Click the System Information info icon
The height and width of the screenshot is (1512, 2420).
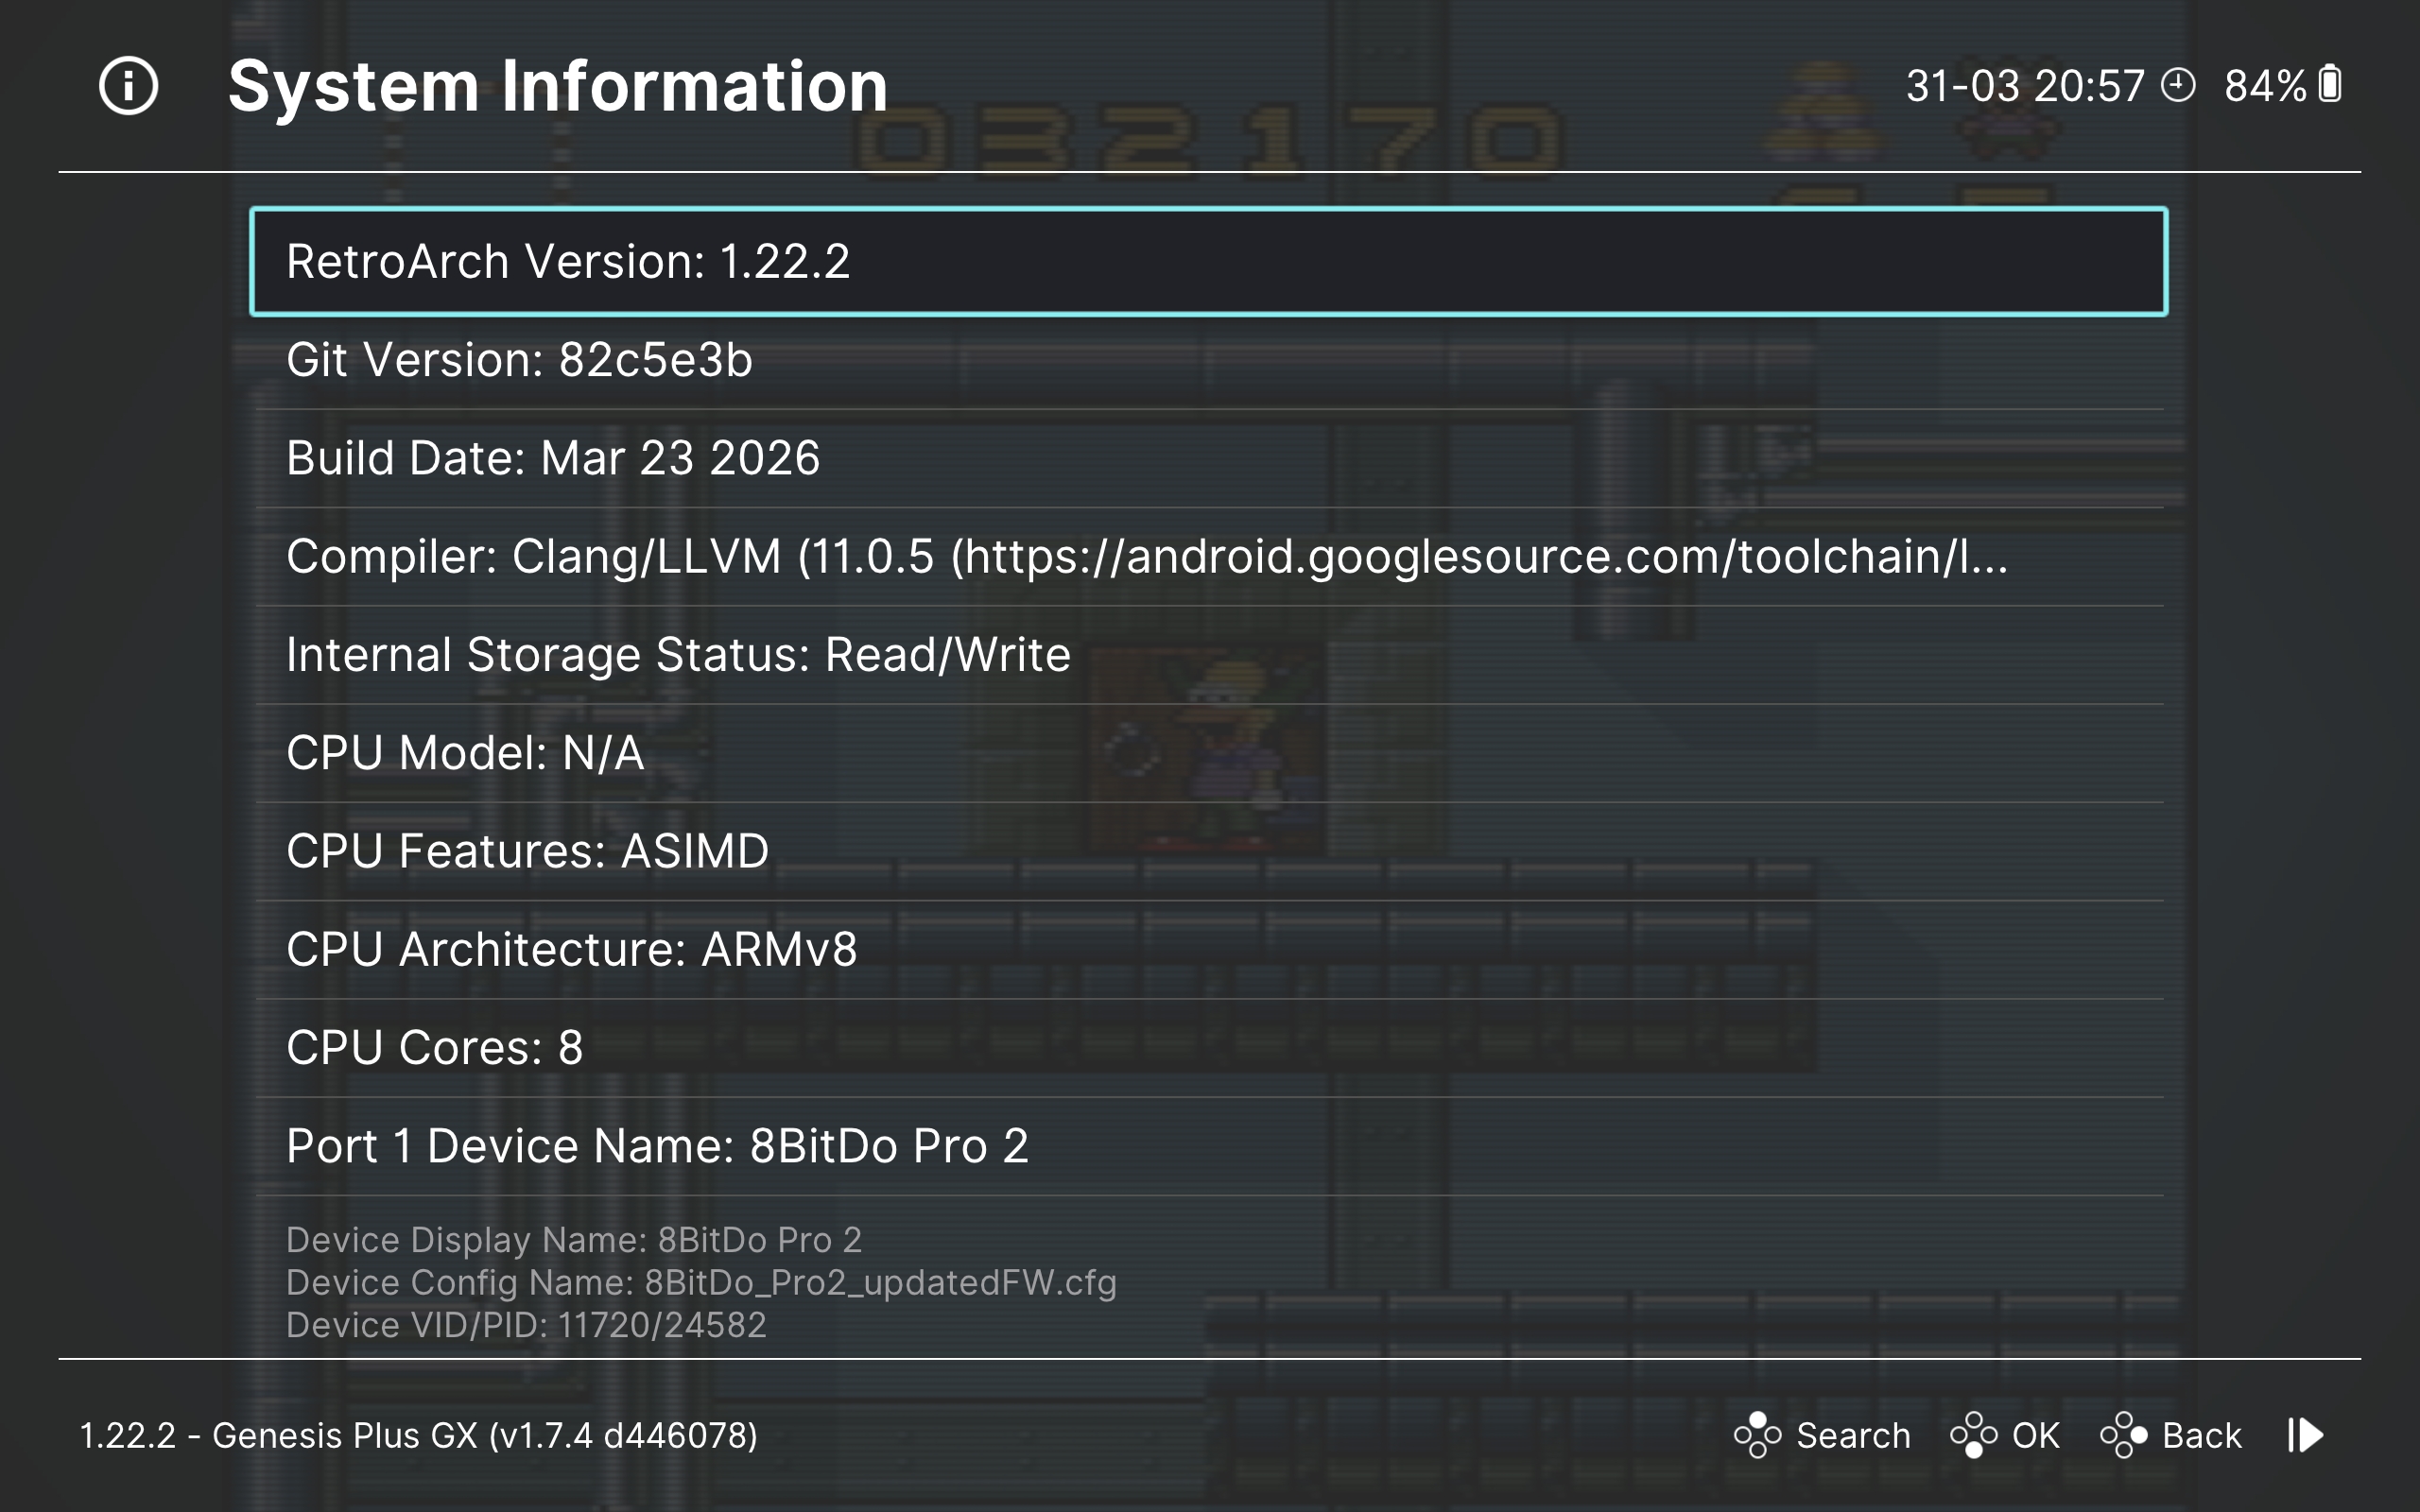[128, 86]
